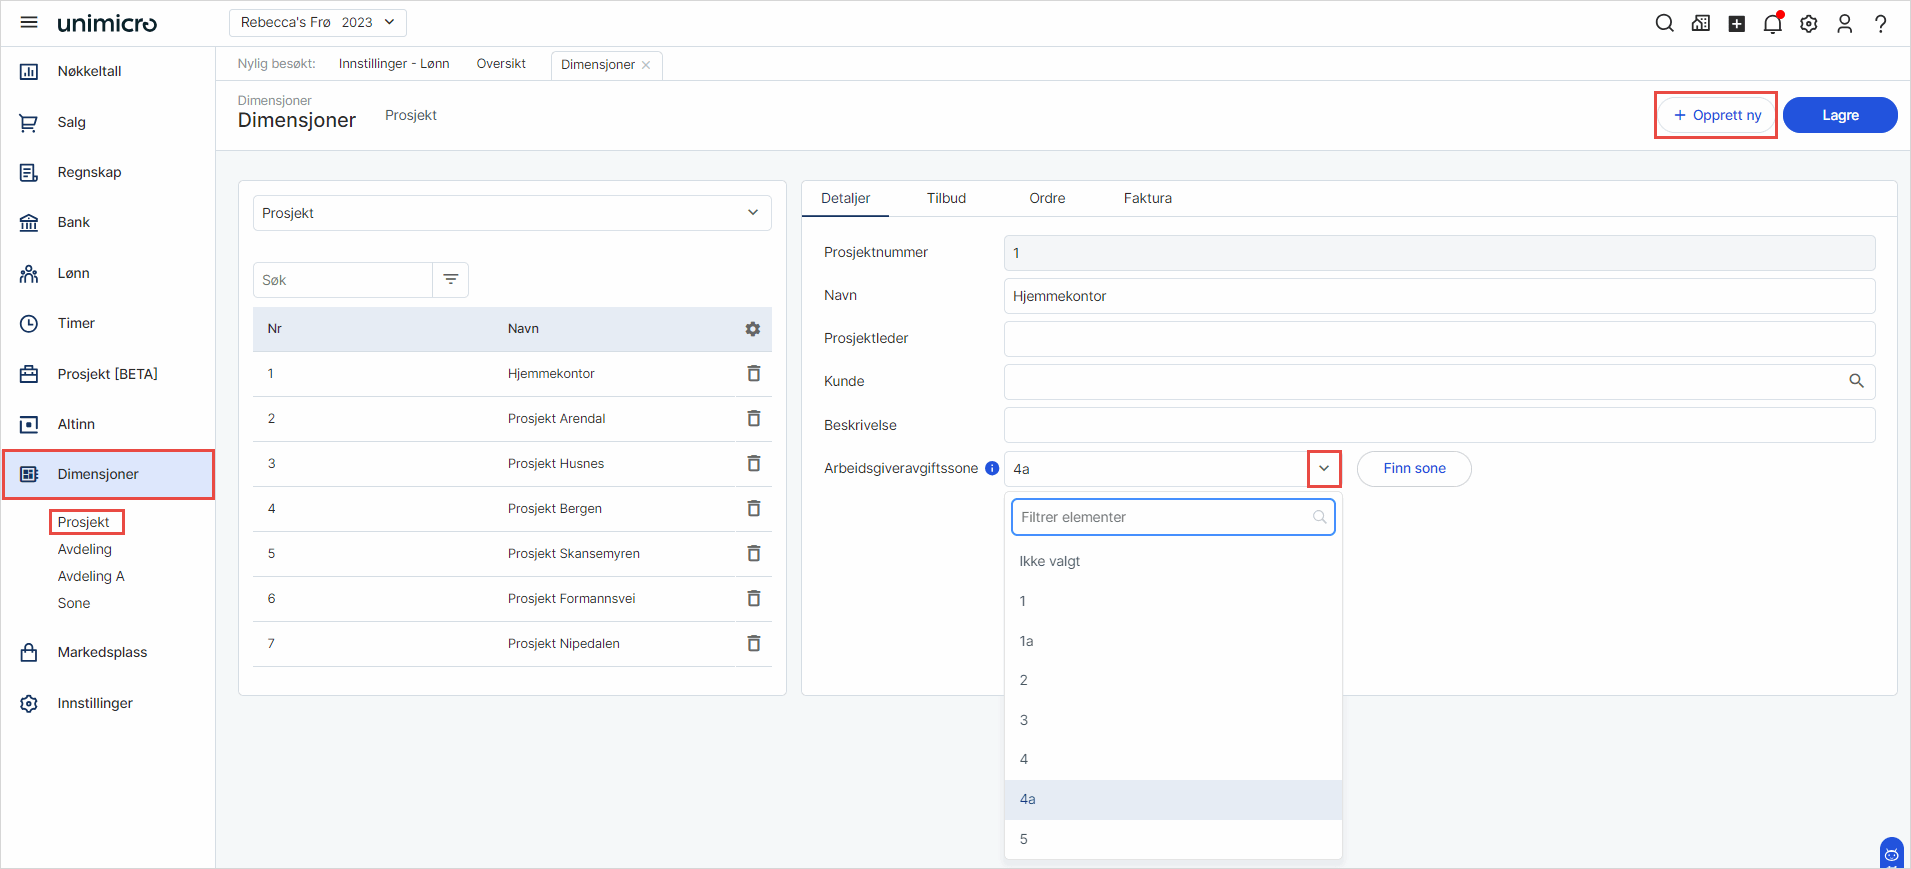Image resolution: width=1911 pixels, height=869 pixels.
Task: Click the filter icon beside search box
Action: tap(451, 280)
